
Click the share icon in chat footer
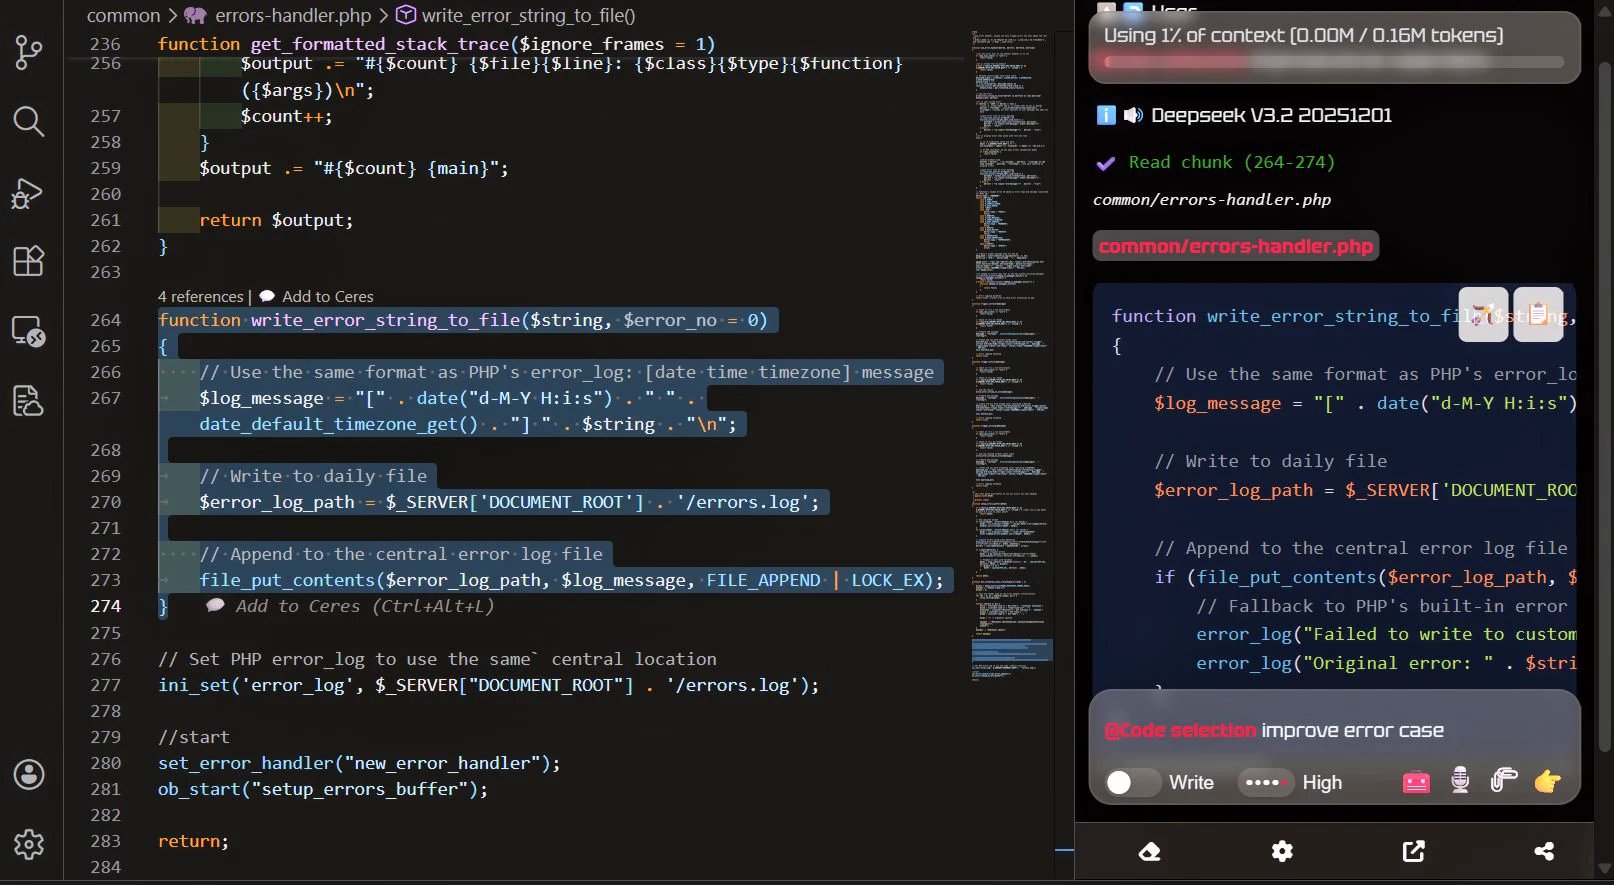1544,851
